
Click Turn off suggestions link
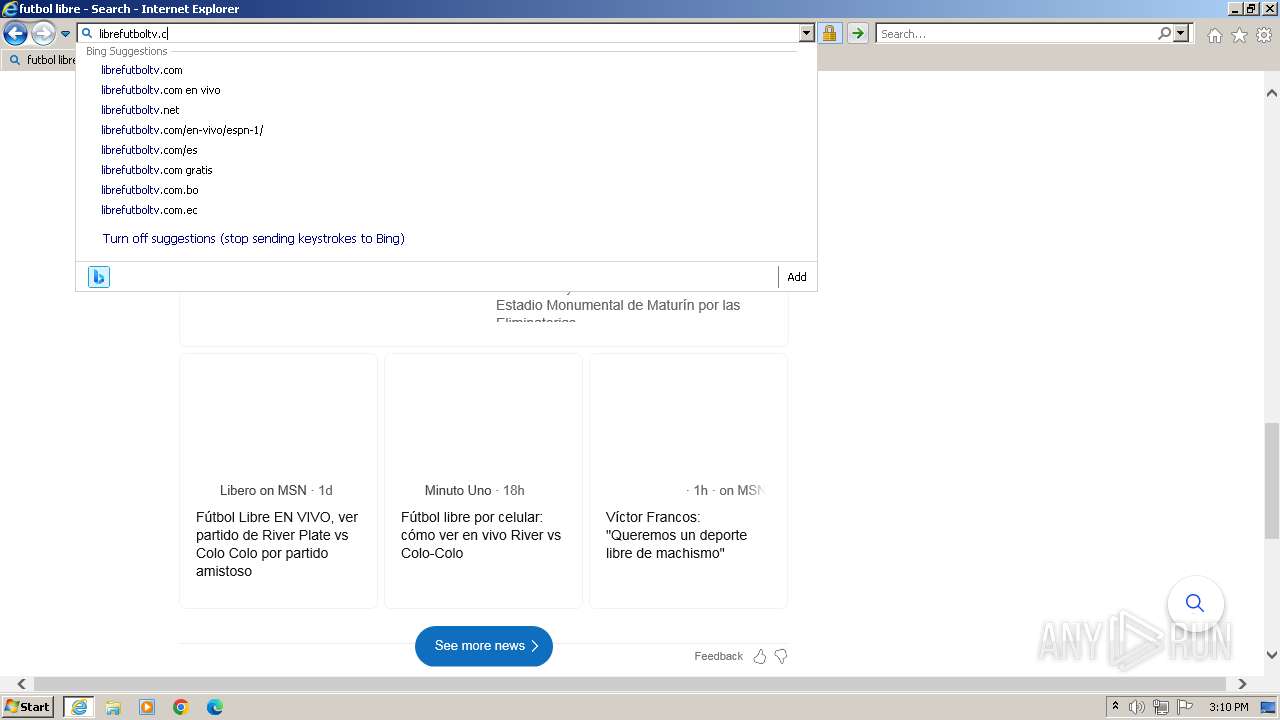(253, 239)
